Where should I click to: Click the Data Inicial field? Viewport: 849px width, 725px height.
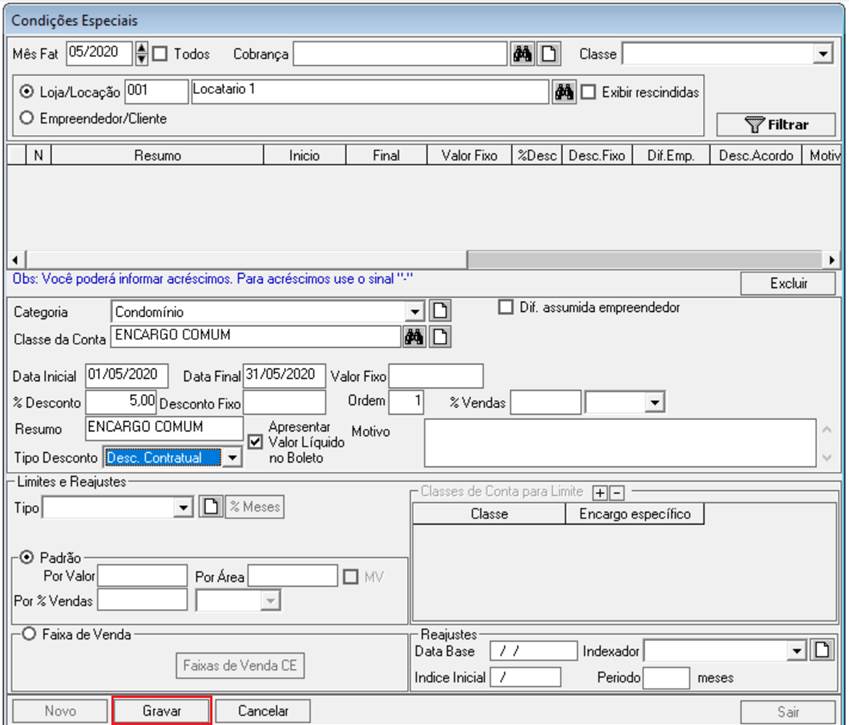[127, 375]
